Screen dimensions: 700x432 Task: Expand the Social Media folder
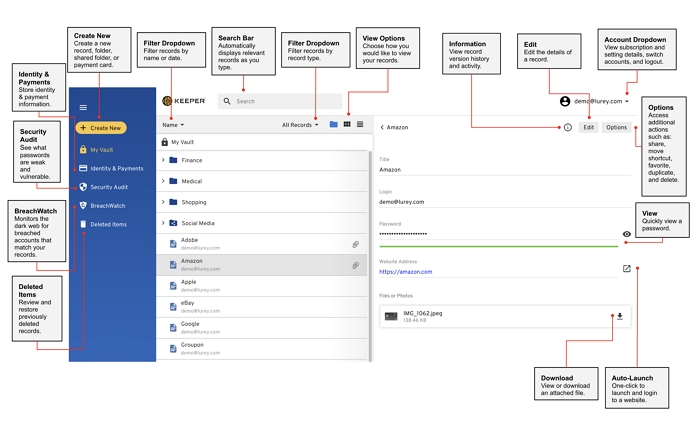pyautogui.click(x=163, y=223)
